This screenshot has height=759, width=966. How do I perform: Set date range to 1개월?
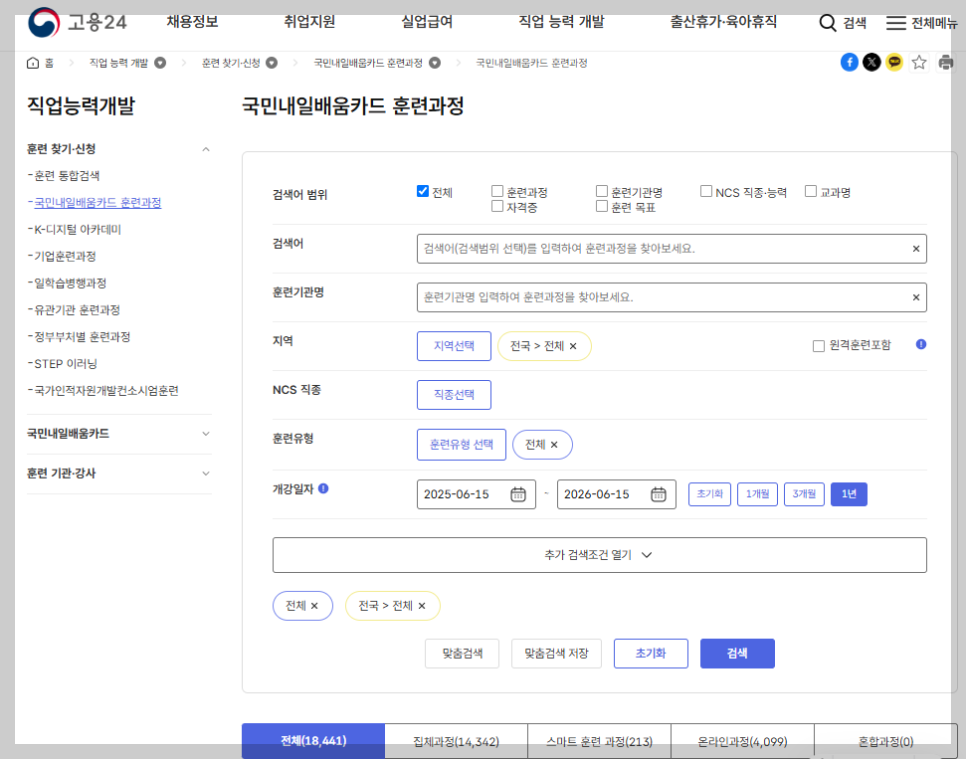click(757, 494)
